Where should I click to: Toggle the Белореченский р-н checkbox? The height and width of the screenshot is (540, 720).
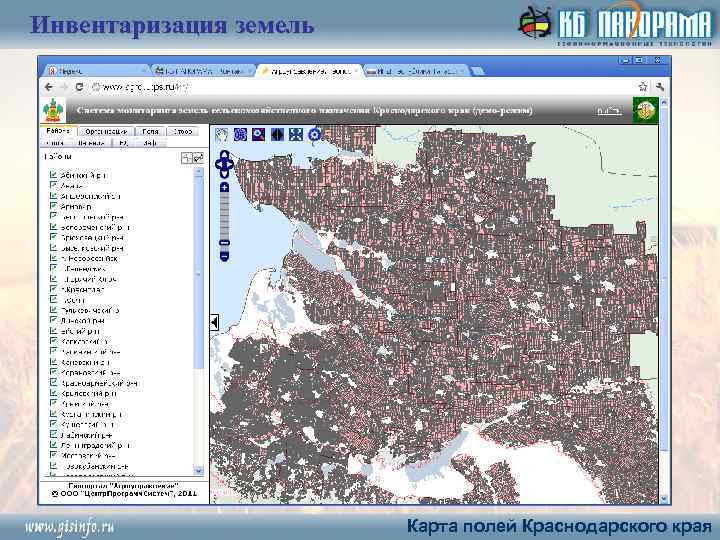tap(53, 227)
